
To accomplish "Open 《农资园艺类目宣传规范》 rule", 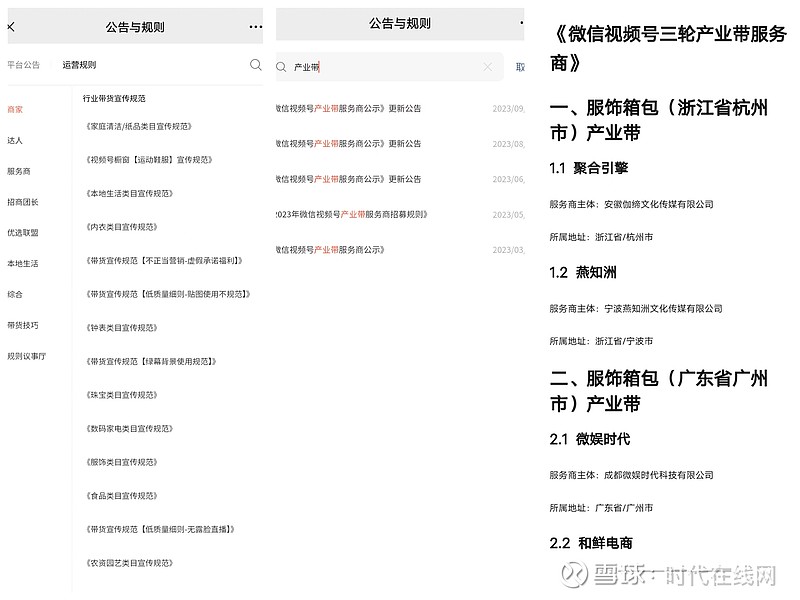I will tap(130, 563).
